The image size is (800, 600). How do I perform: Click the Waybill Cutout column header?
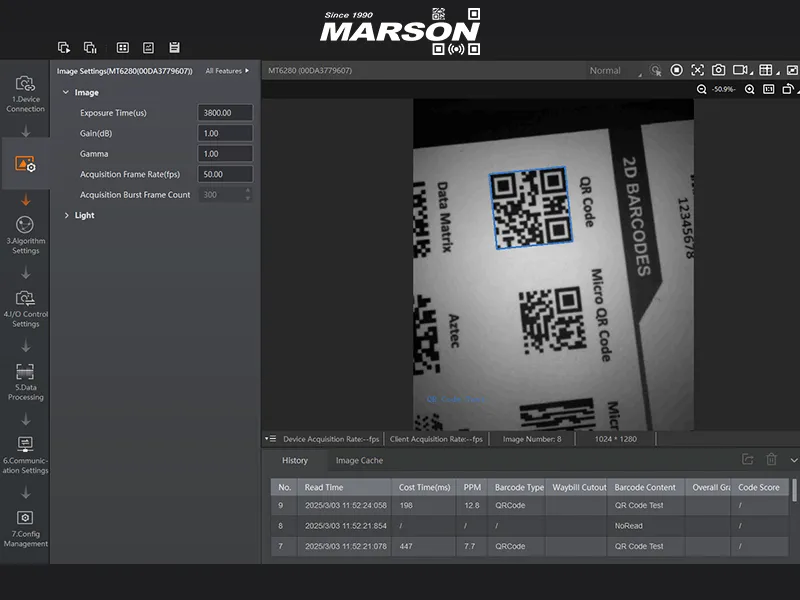(577, 487)
